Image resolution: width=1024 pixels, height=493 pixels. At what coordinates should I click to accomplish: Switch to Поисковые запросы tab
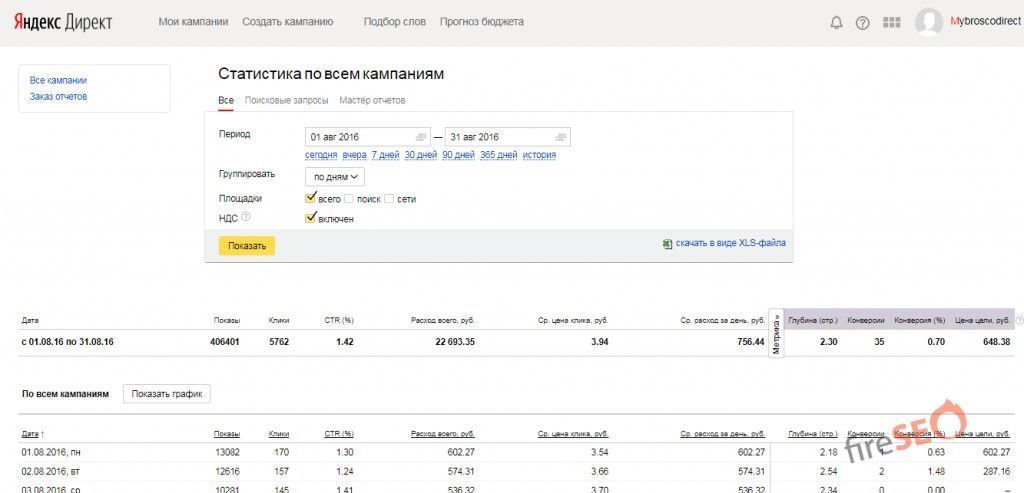point(286,101)
